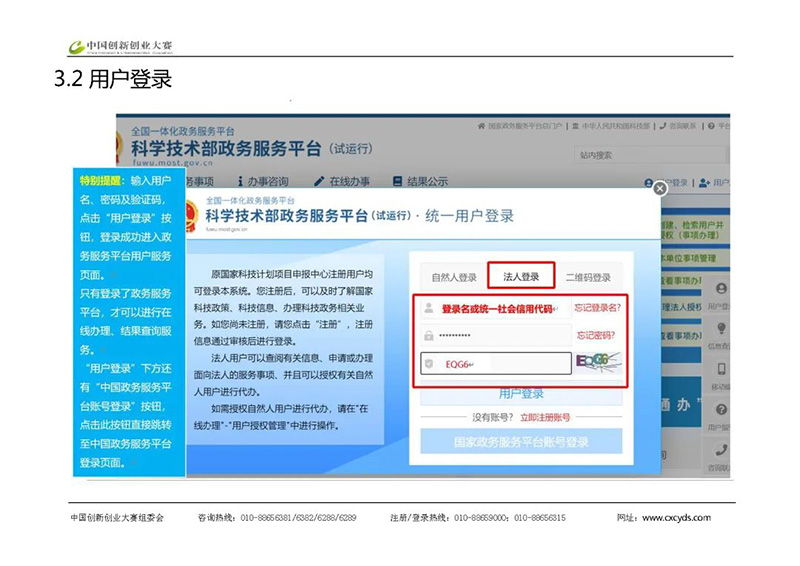Click the password input field
The width and height of the screenshot is (800, 566).
point(496,335)
